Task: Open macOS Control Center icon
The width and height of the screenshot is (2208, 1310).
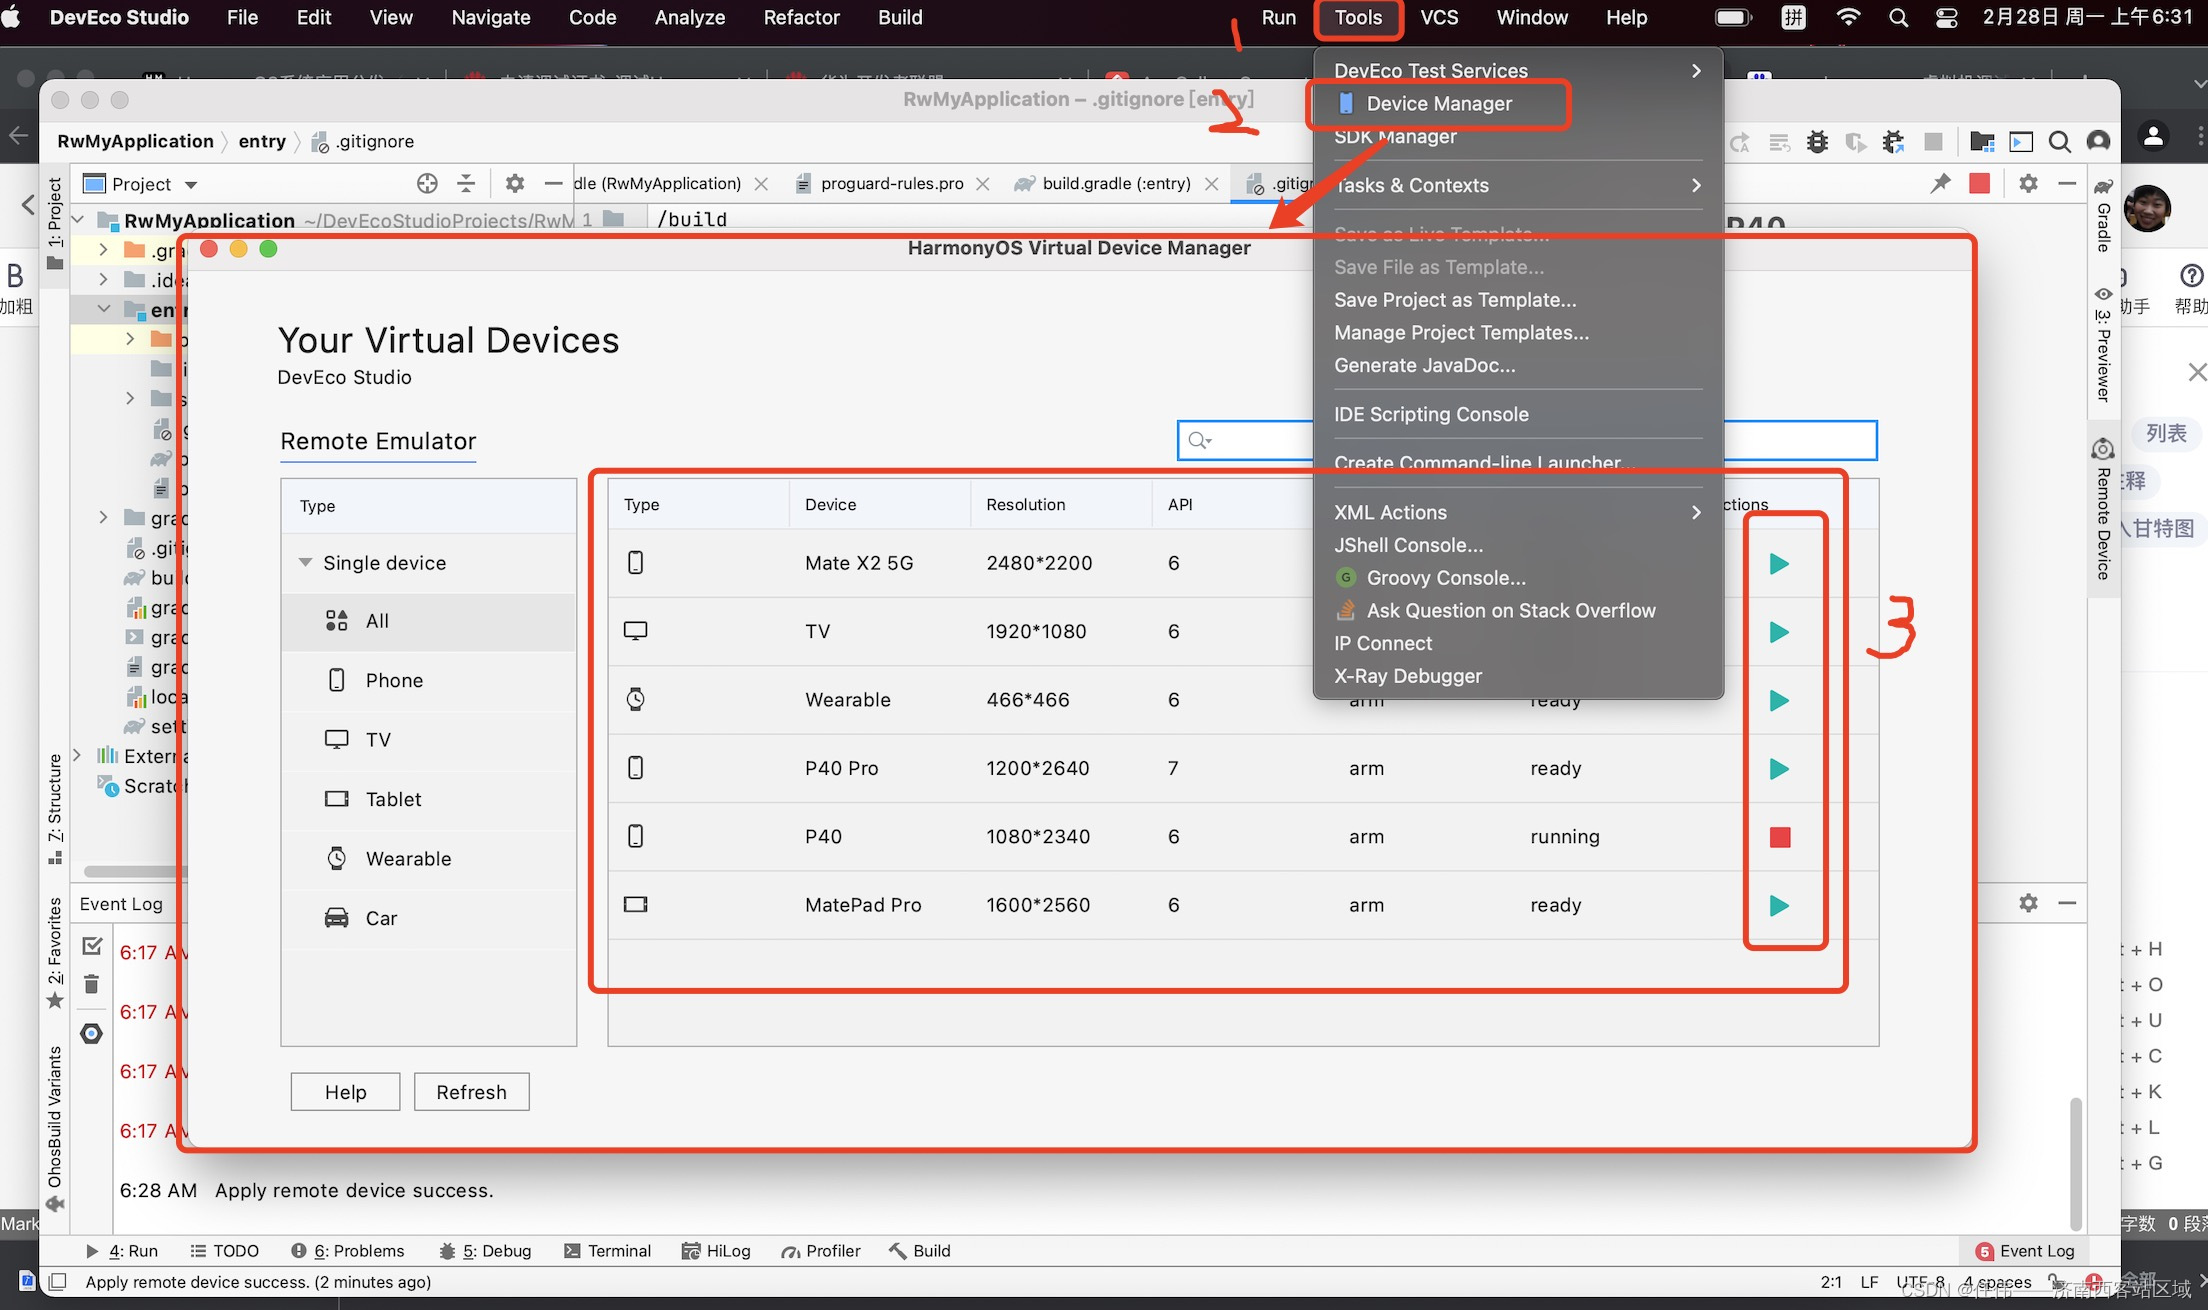Action: [1946, 18]
